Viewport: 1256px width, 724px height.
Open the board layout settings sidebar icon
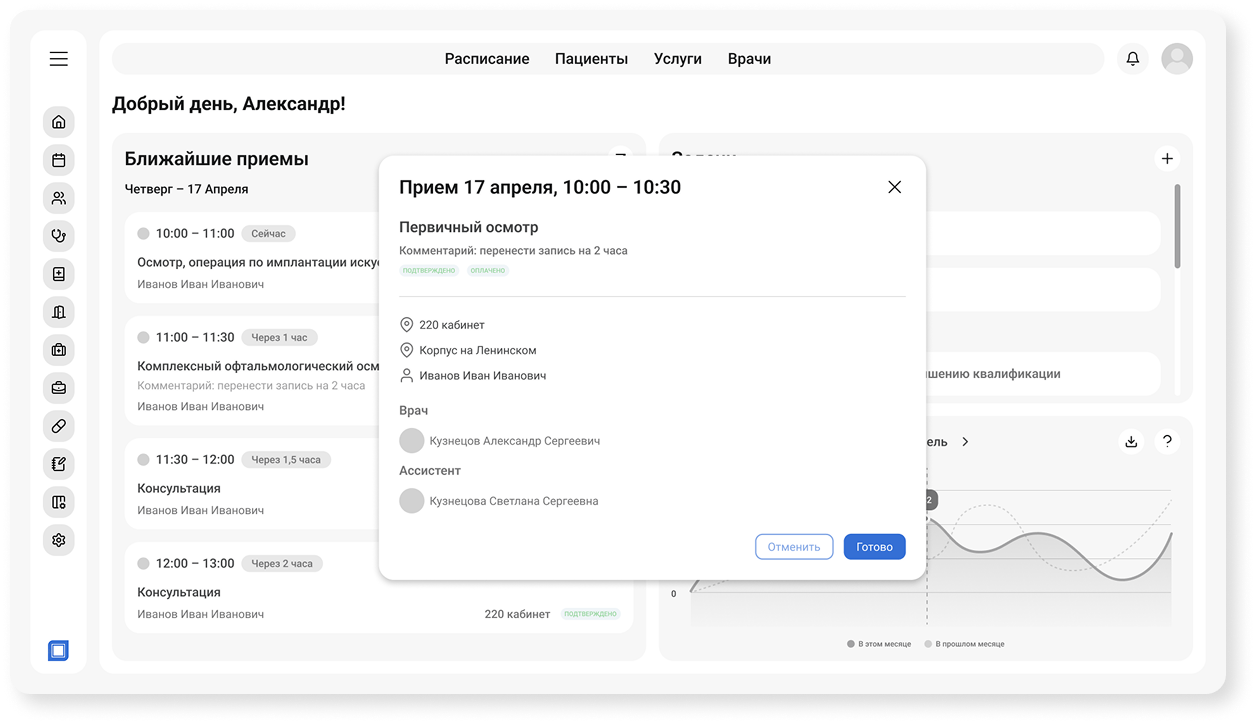point(59,502)
